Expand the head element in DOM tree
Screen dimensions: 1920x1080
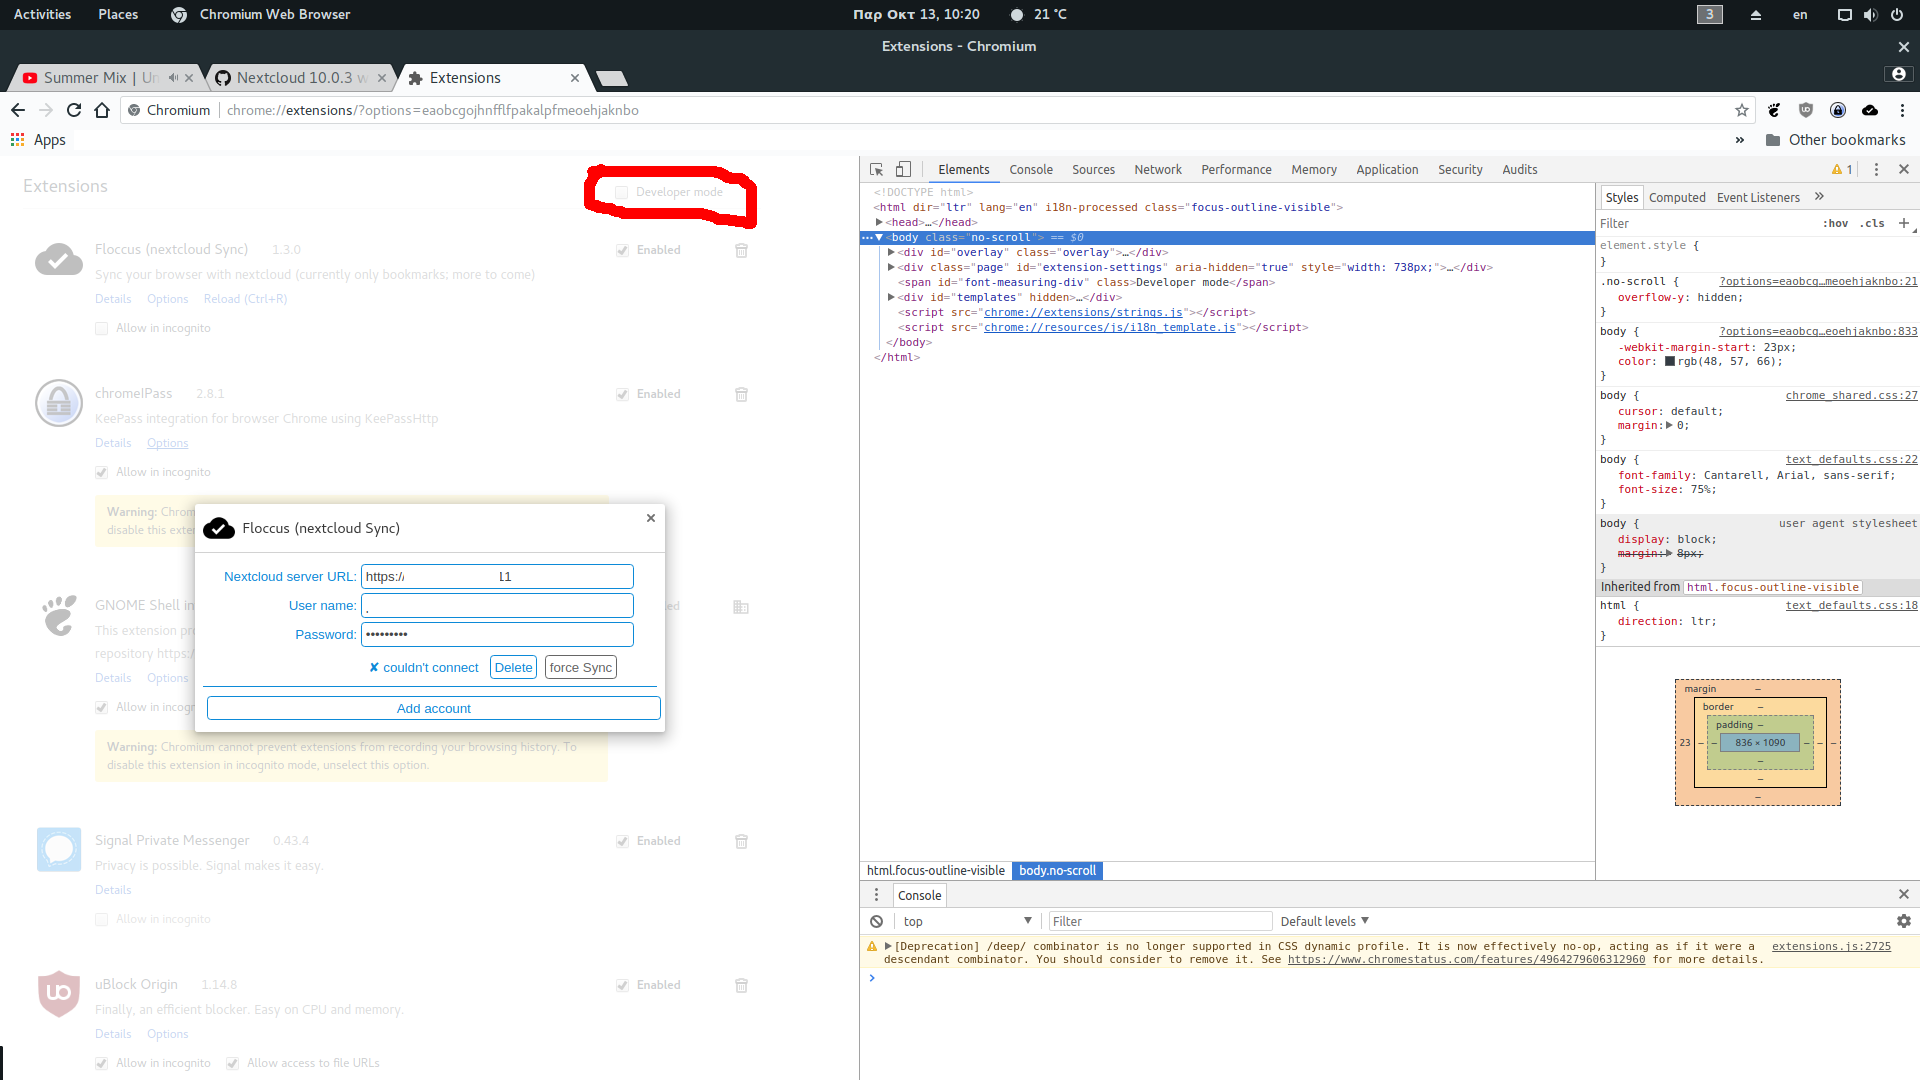879,222
